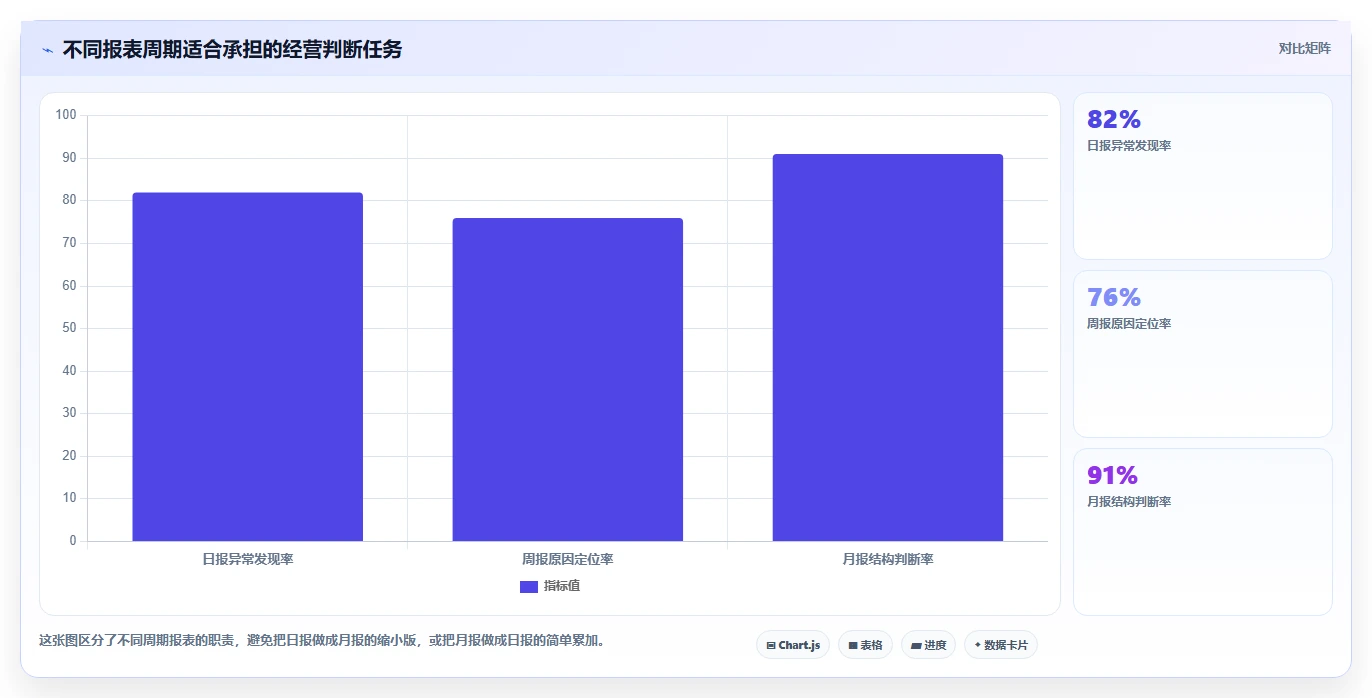This screenshot has height=698, width=1372.
Task: Click the title 不同报表周期适合承担的经营判断任务
Action: pyautogui.click(x=232, y=49)
